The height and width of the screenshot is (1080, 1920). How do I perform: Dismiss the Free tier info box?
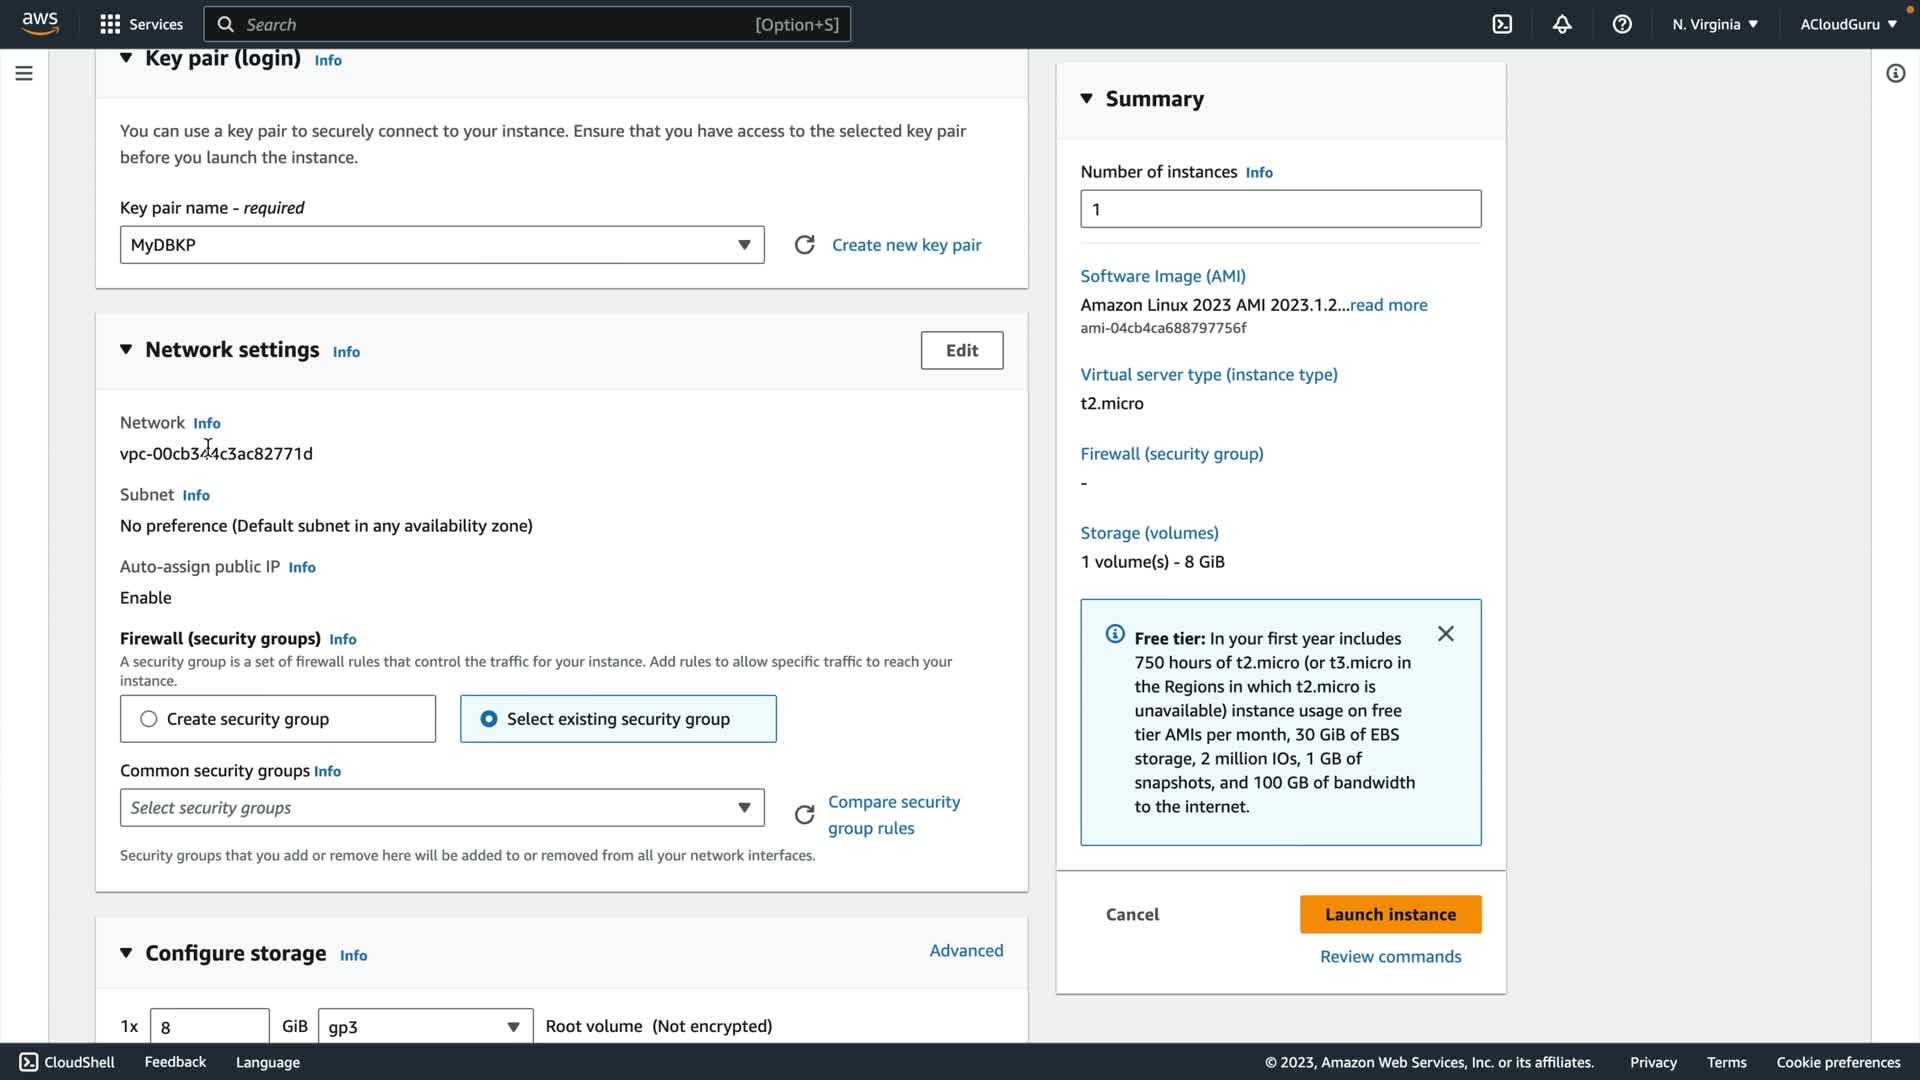point(1445,634)
